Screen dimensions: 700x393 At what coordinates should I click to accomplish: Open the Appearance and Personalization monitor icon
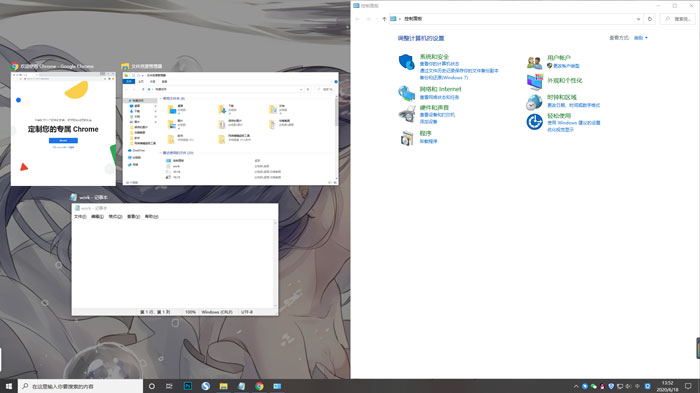[534, 82]
